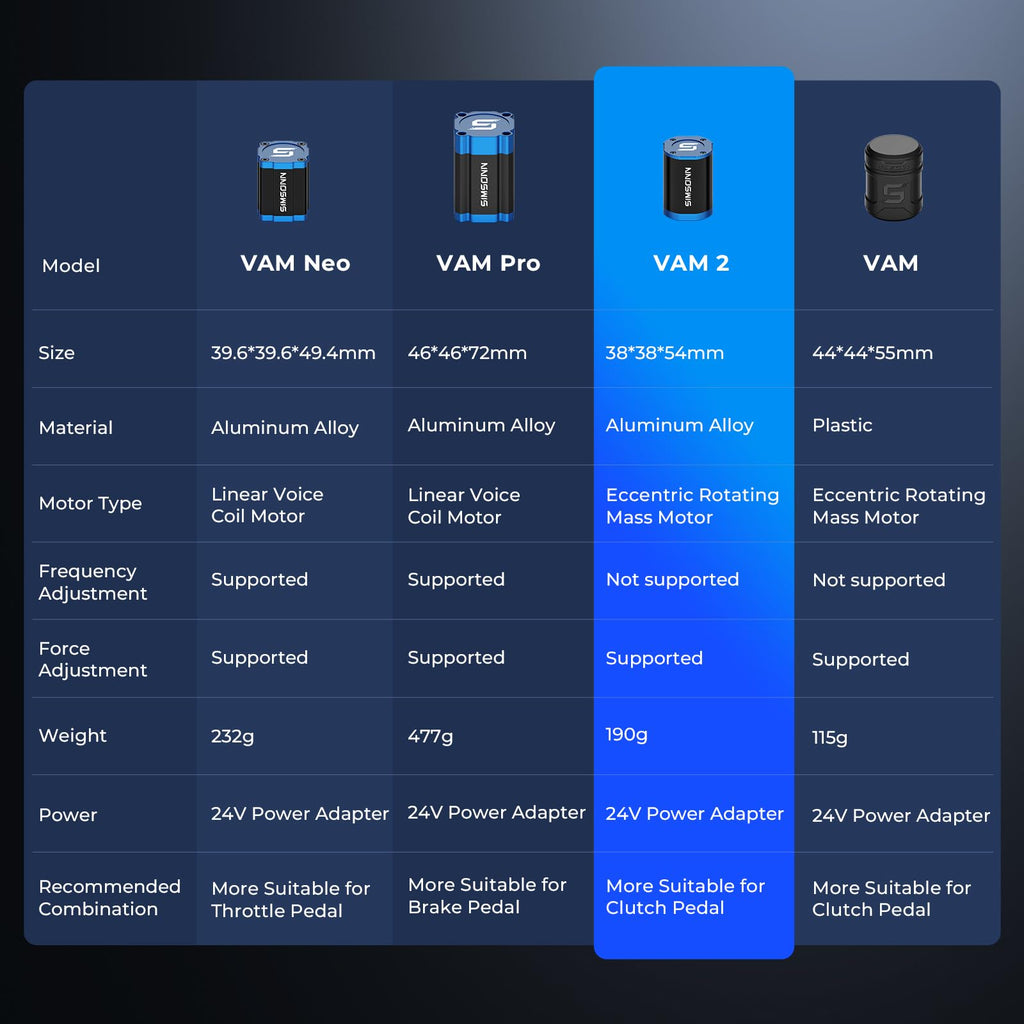Screen dimensions: 1024x1024
Task: Click the 'Material' row label
Action: click(x=76, y=428)
